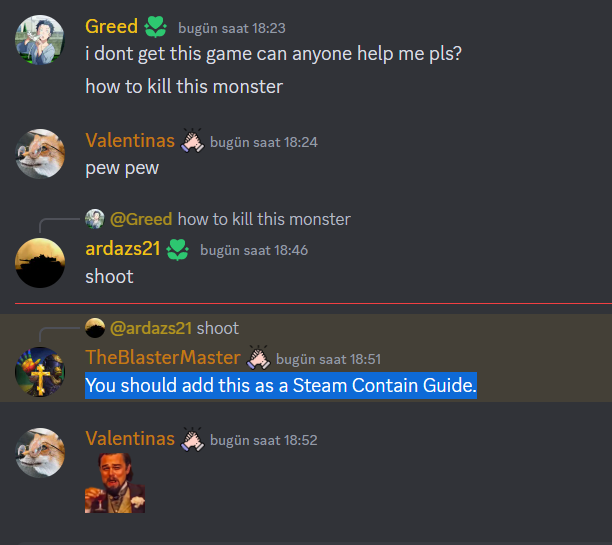
Task: Click the @ardazs21 mention in the reply
Action: point(151,328)
